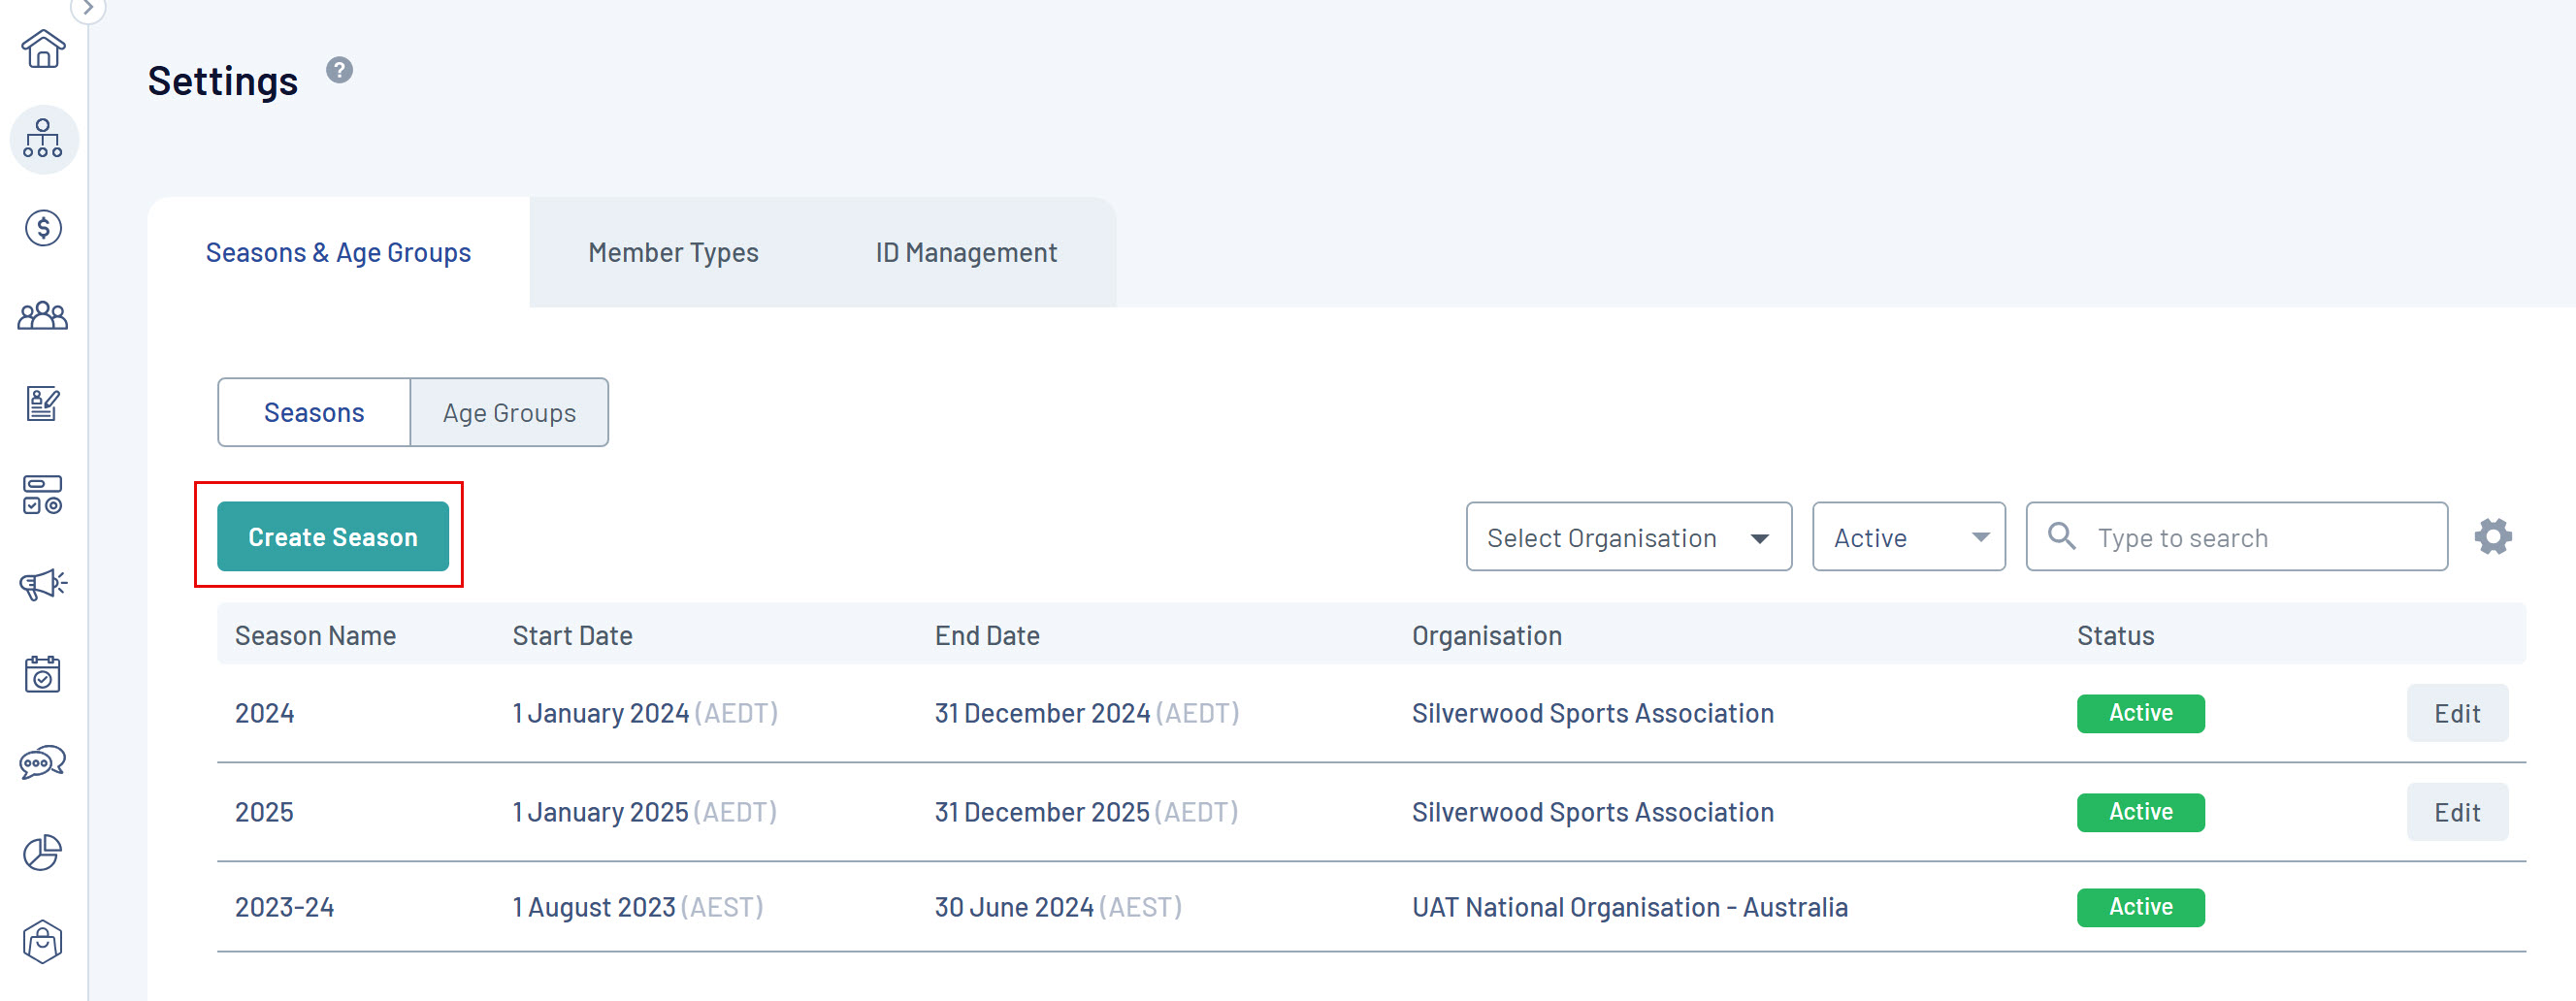Image resolution: width=2576 pixels, height=1001 pixels.
Task: Switch to the Member Types tab
Action: [673, 252]
